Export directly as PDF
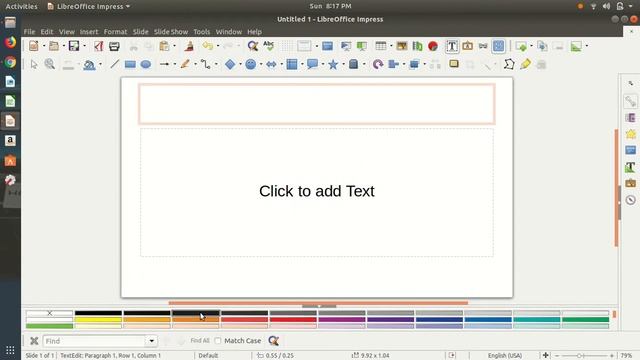 [x=98, y=46]
